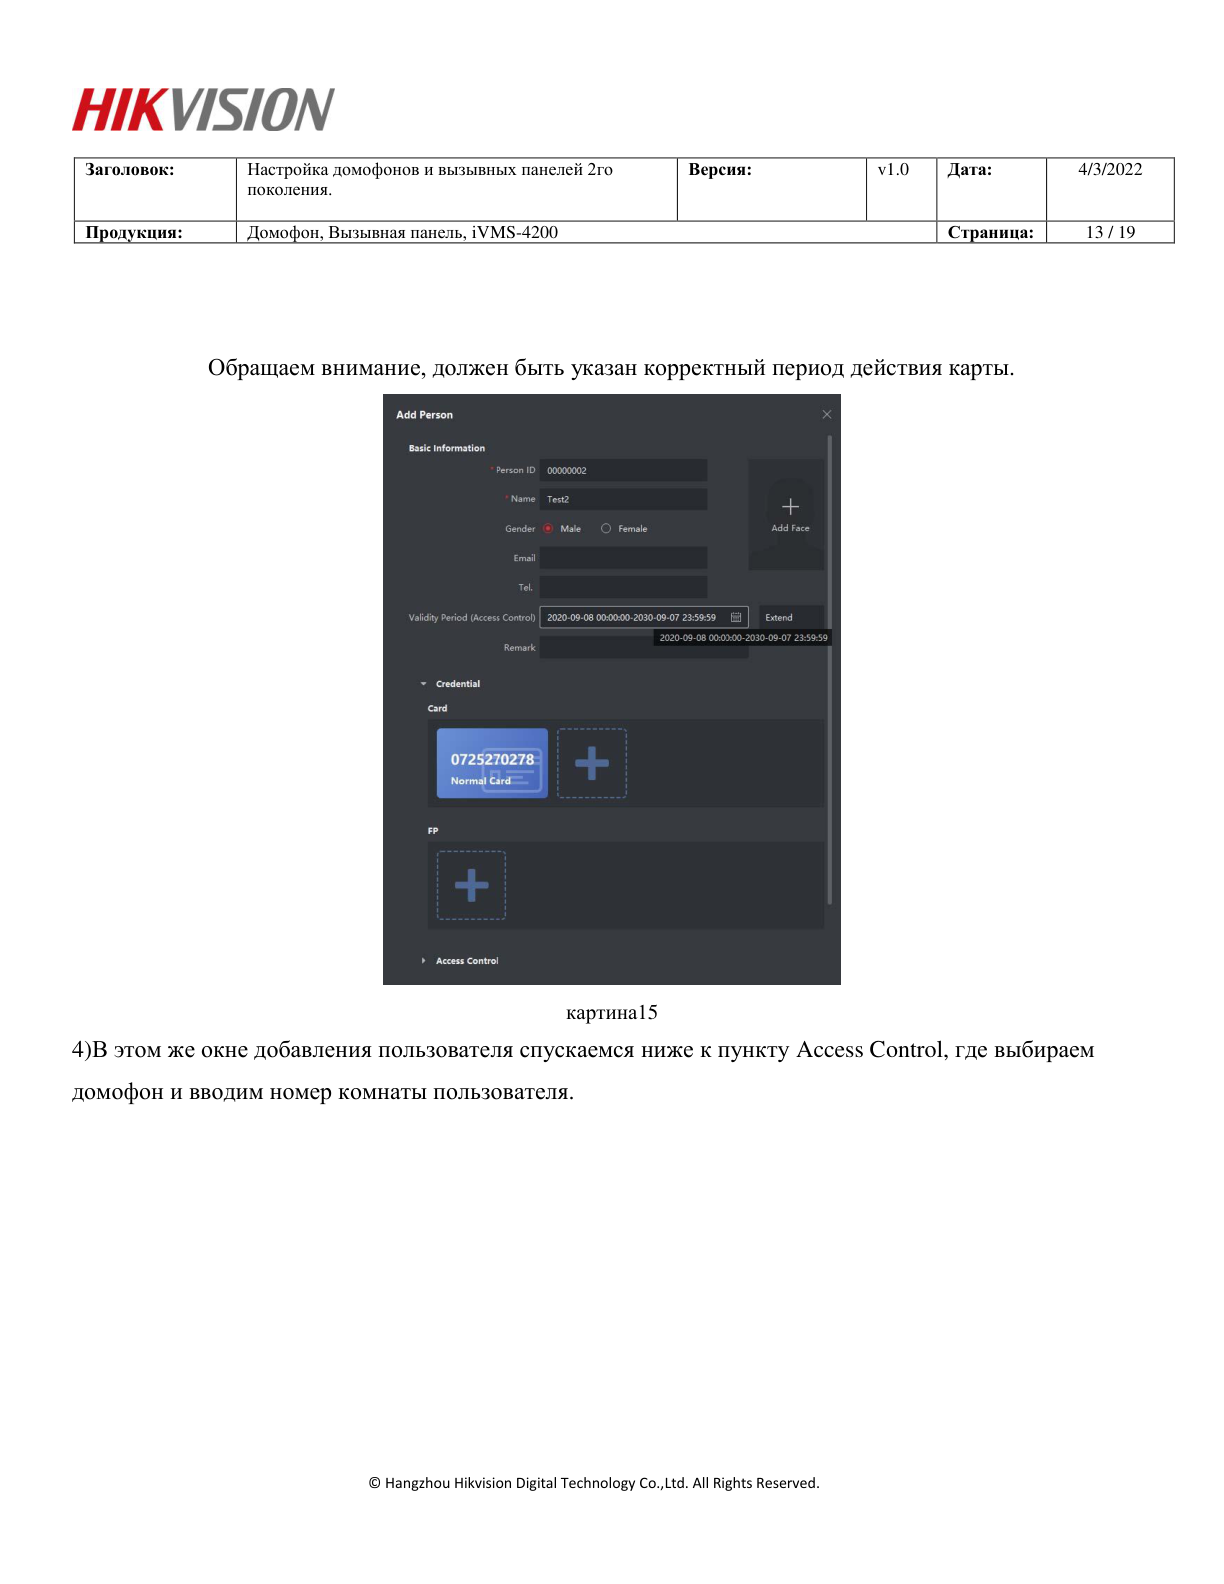Select the Female gender option
The height and width of the screenshot is (1584, 1224).
click(606, 529)
